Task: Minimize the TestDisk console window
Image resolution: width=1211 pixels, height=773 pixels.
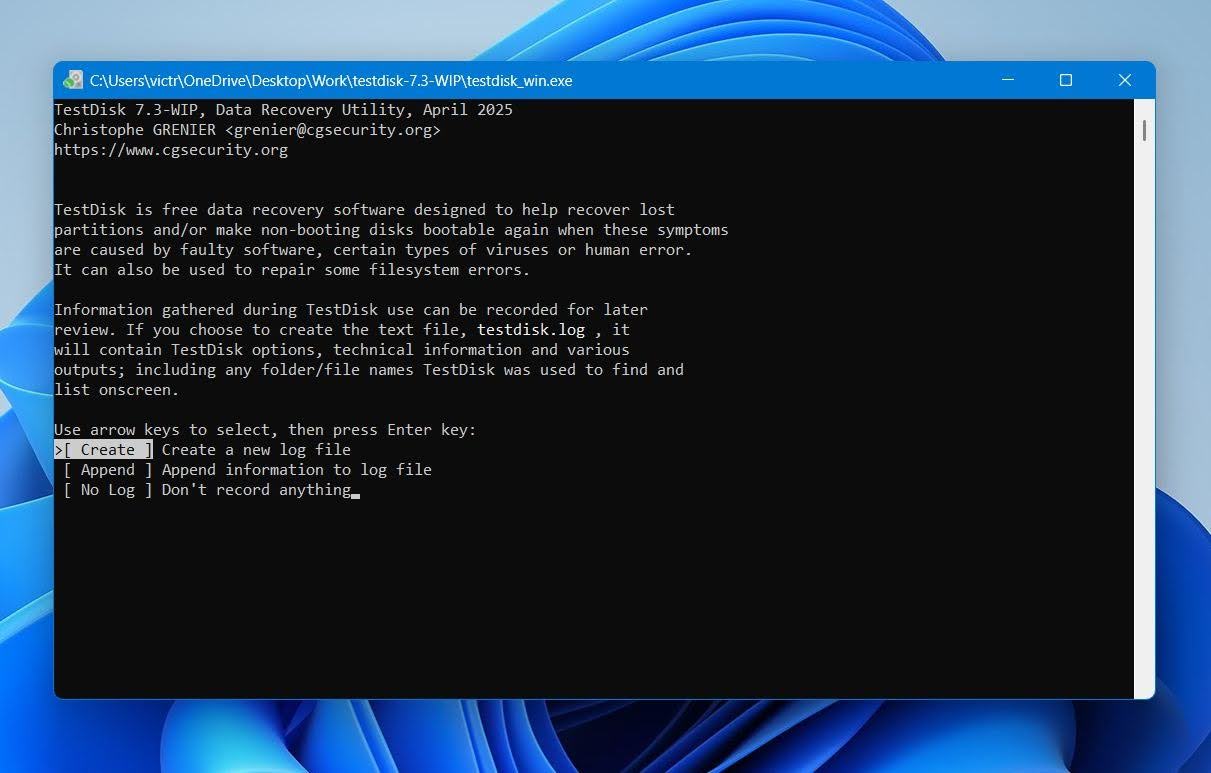Action: (x=1007, y=80)
